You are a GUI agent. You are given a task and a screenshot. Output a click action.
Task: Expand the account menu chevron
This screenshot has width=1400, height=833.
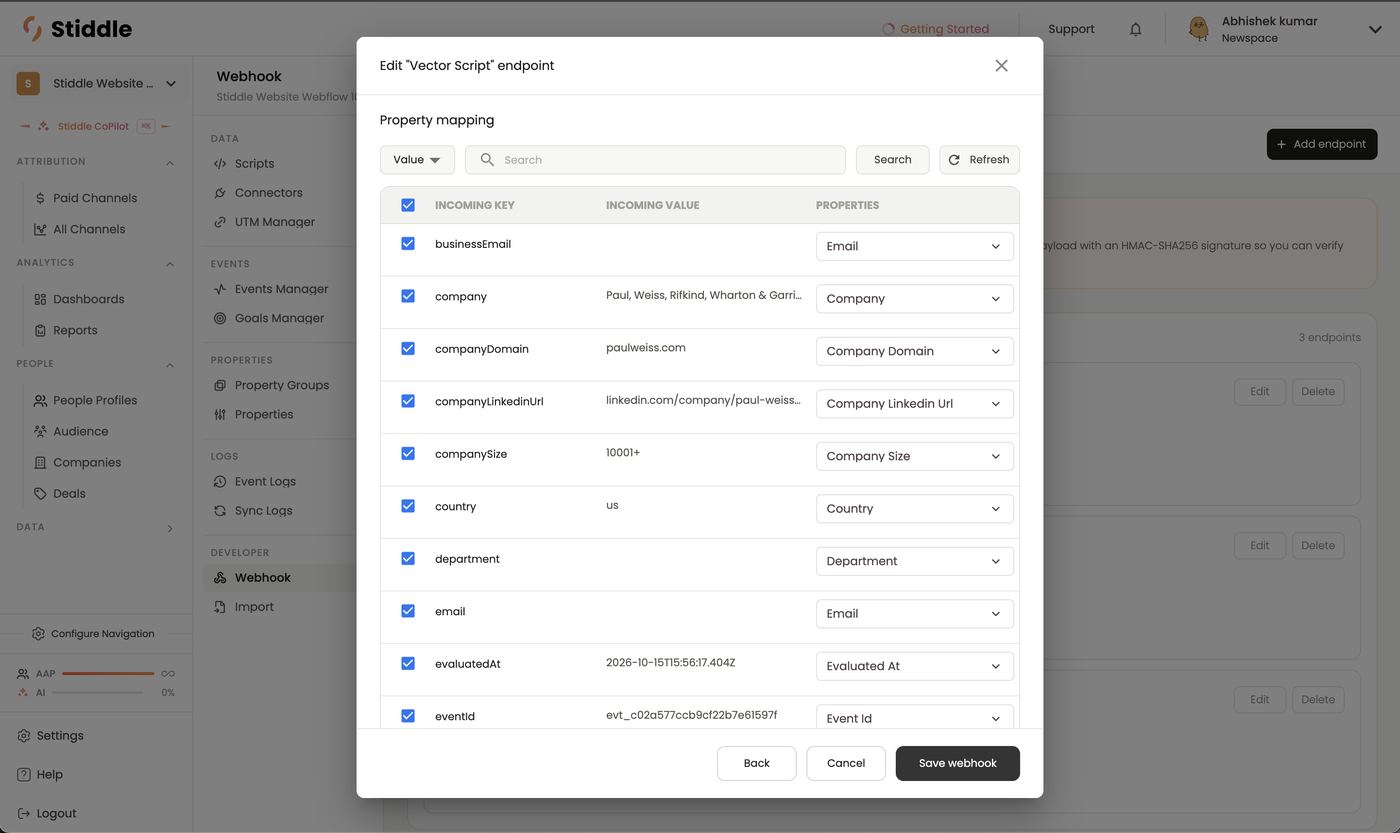[1375, 30]
